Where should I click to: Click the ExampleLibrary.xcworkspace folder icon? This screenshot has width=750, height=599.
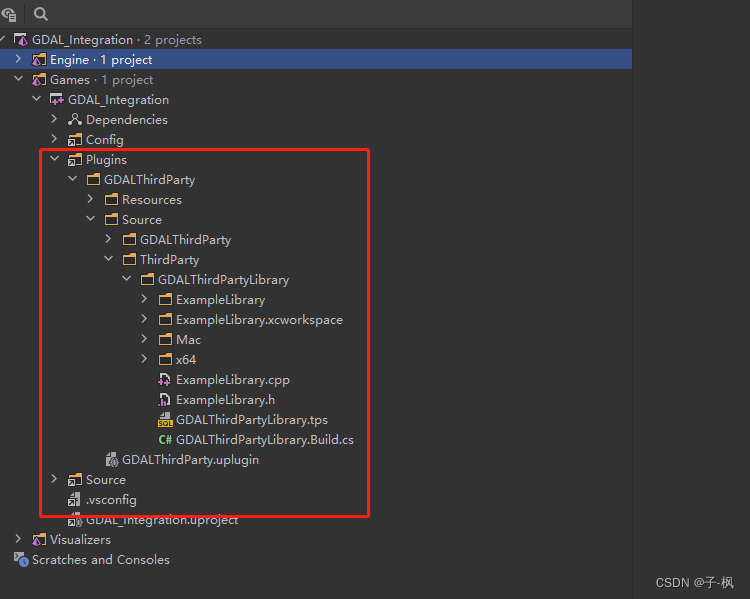pos(165,320)
